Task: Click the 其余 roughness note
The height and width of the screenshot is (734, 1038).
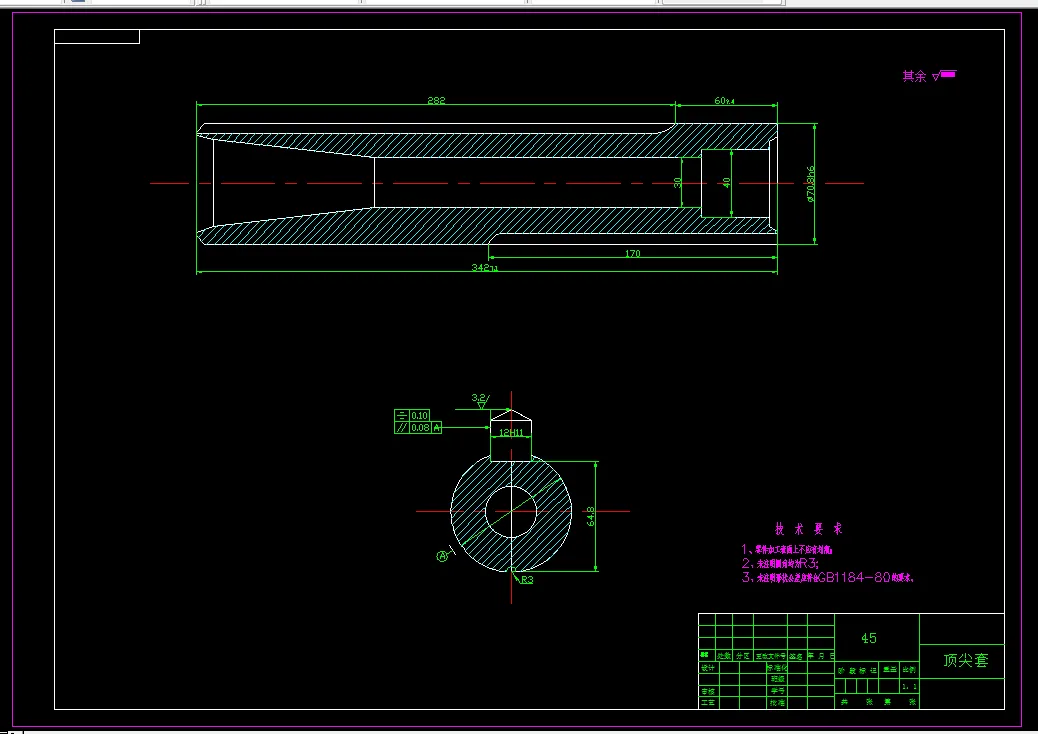Action: (914, 76)
